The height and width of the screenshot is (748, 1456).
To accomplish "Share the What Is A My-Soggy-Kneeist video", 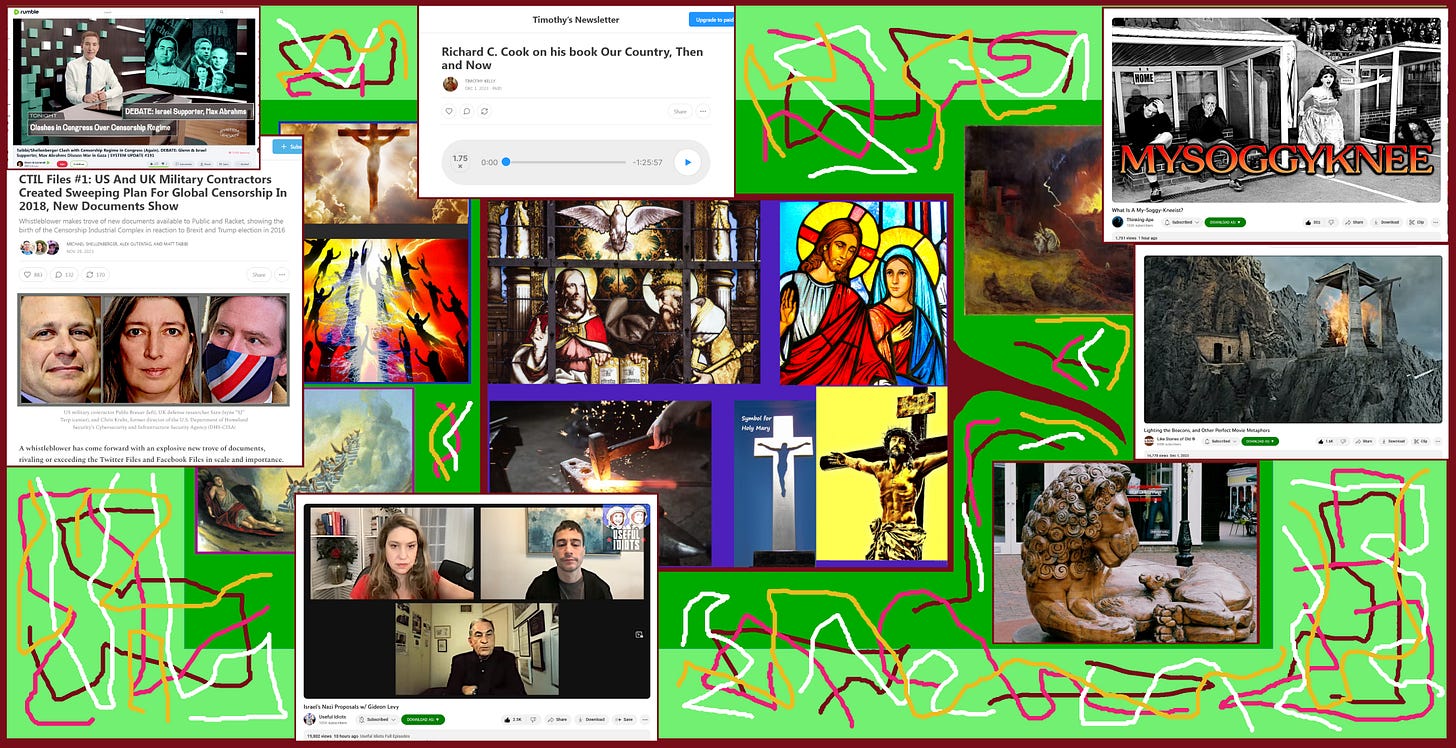I will tap(1353, 222).
